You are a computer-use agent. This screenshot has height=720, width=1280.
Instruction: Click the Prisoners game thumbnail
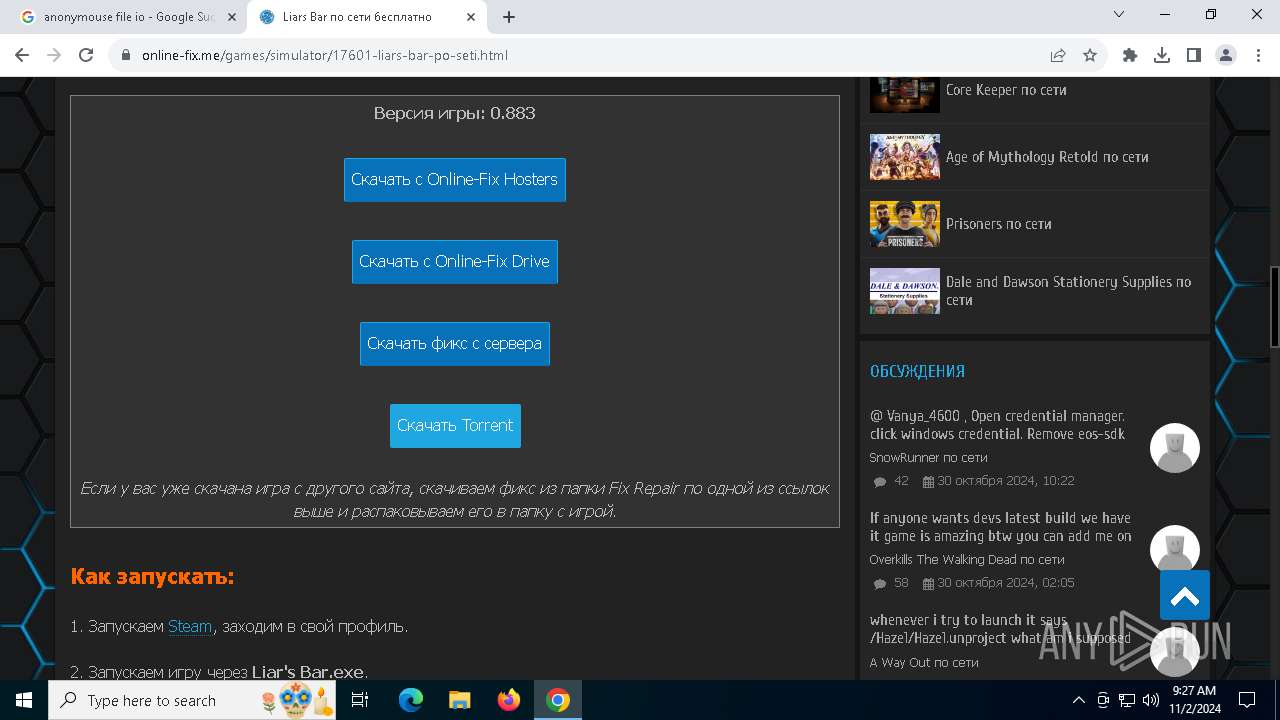pos(905,224)
